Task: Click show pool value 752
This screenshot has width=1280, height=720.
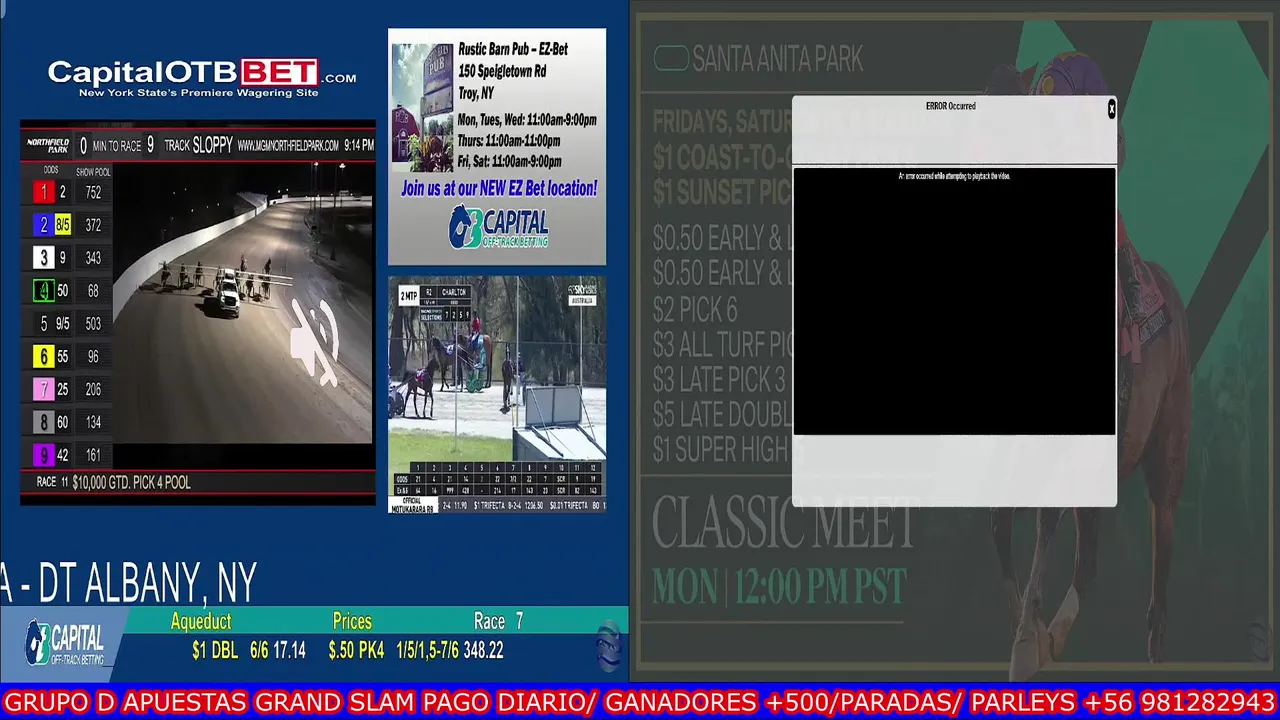Action: 93,193
